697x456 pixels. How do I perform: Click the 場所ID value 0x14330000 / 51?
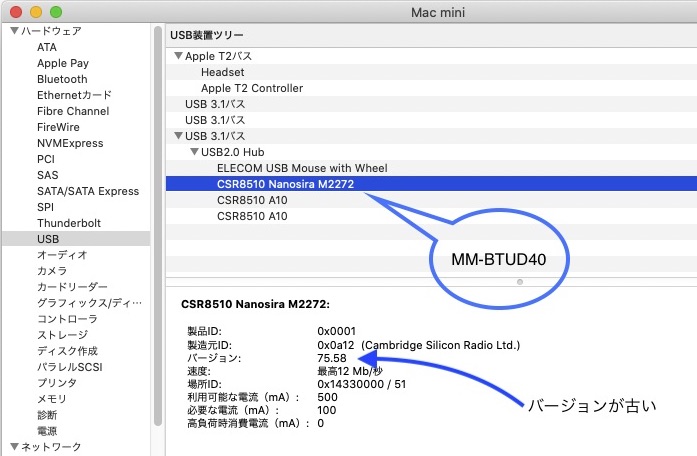(361, 384)
